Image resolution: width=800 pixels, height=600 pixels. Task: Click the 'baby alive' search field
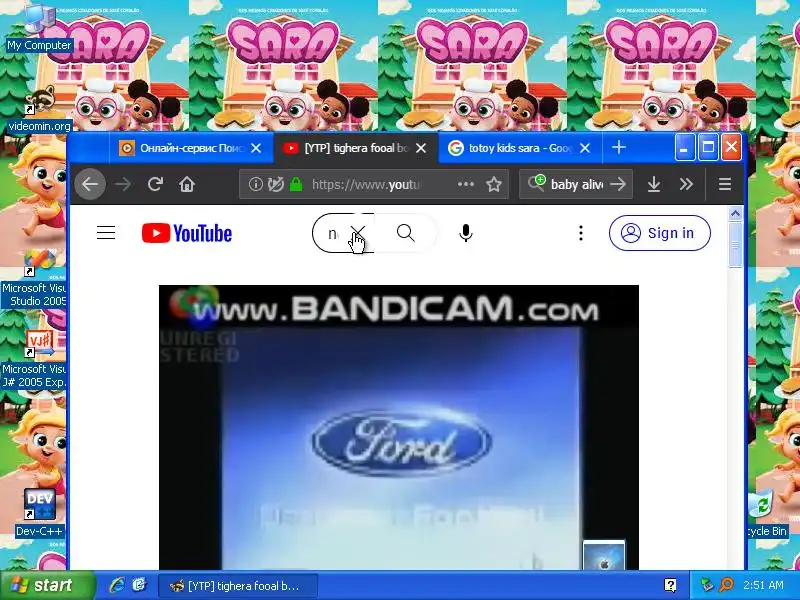577,184
